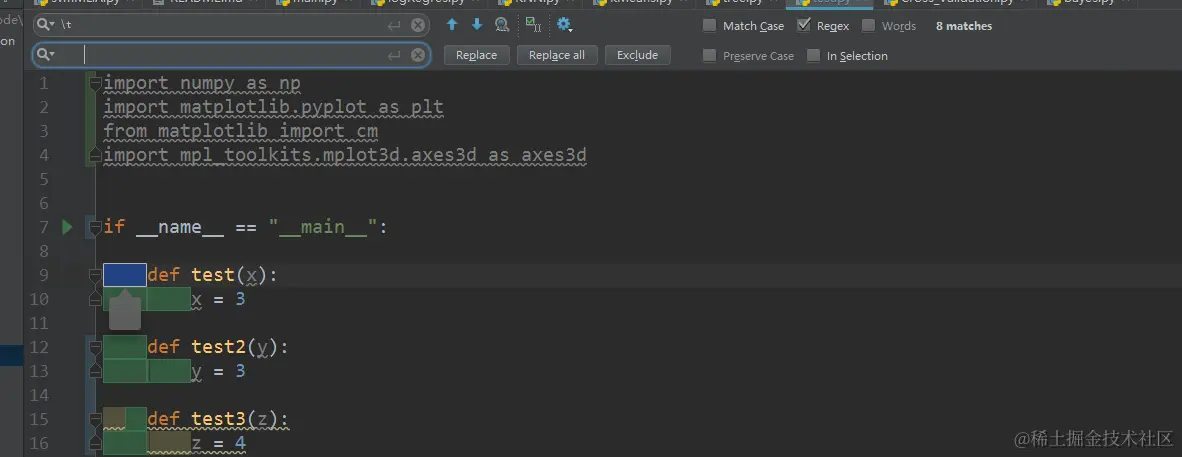The image size is (1182, 457).
Task: Click line number 11 in the gutter
Action: pyautogui.click(x=38, y=323)
